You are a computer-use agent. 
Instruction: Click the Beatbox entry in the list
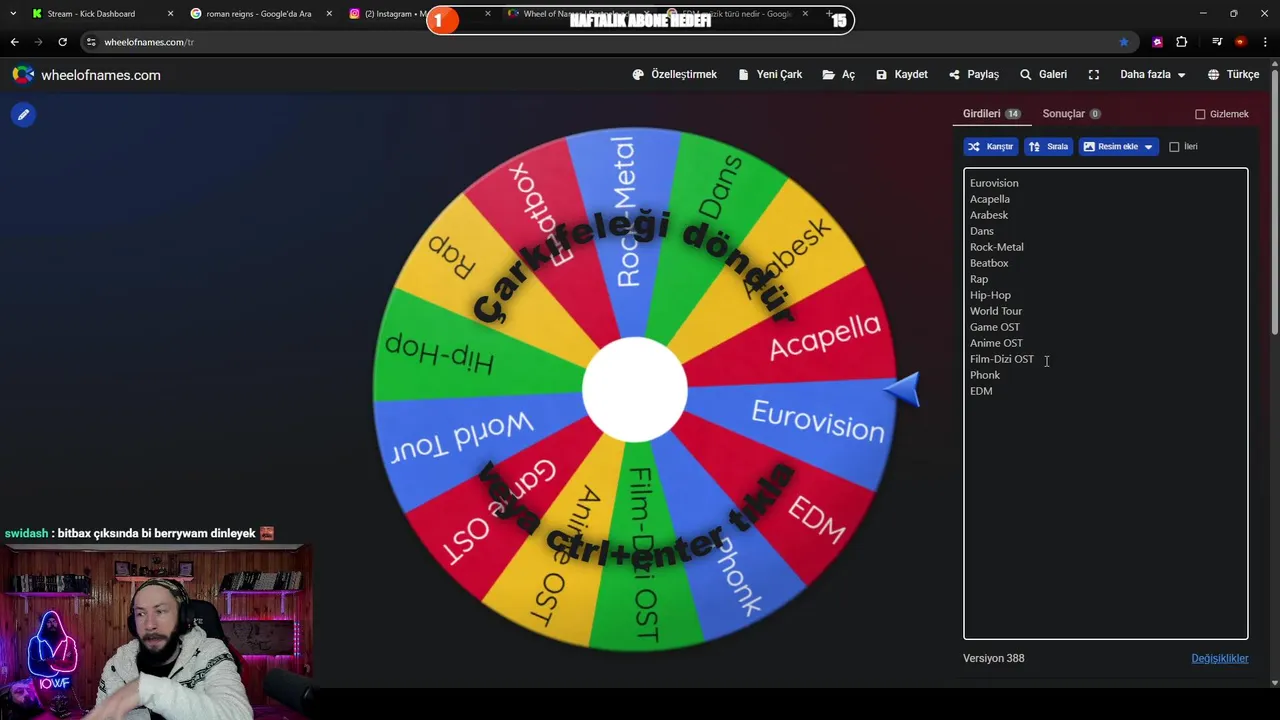pyautogui.click(x=988, y=263)
